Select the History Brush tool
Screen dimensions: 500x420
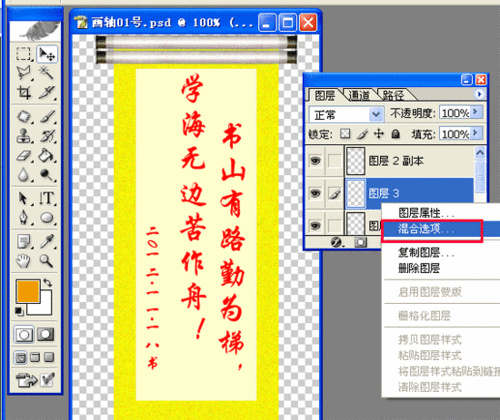tap(47, 136)
